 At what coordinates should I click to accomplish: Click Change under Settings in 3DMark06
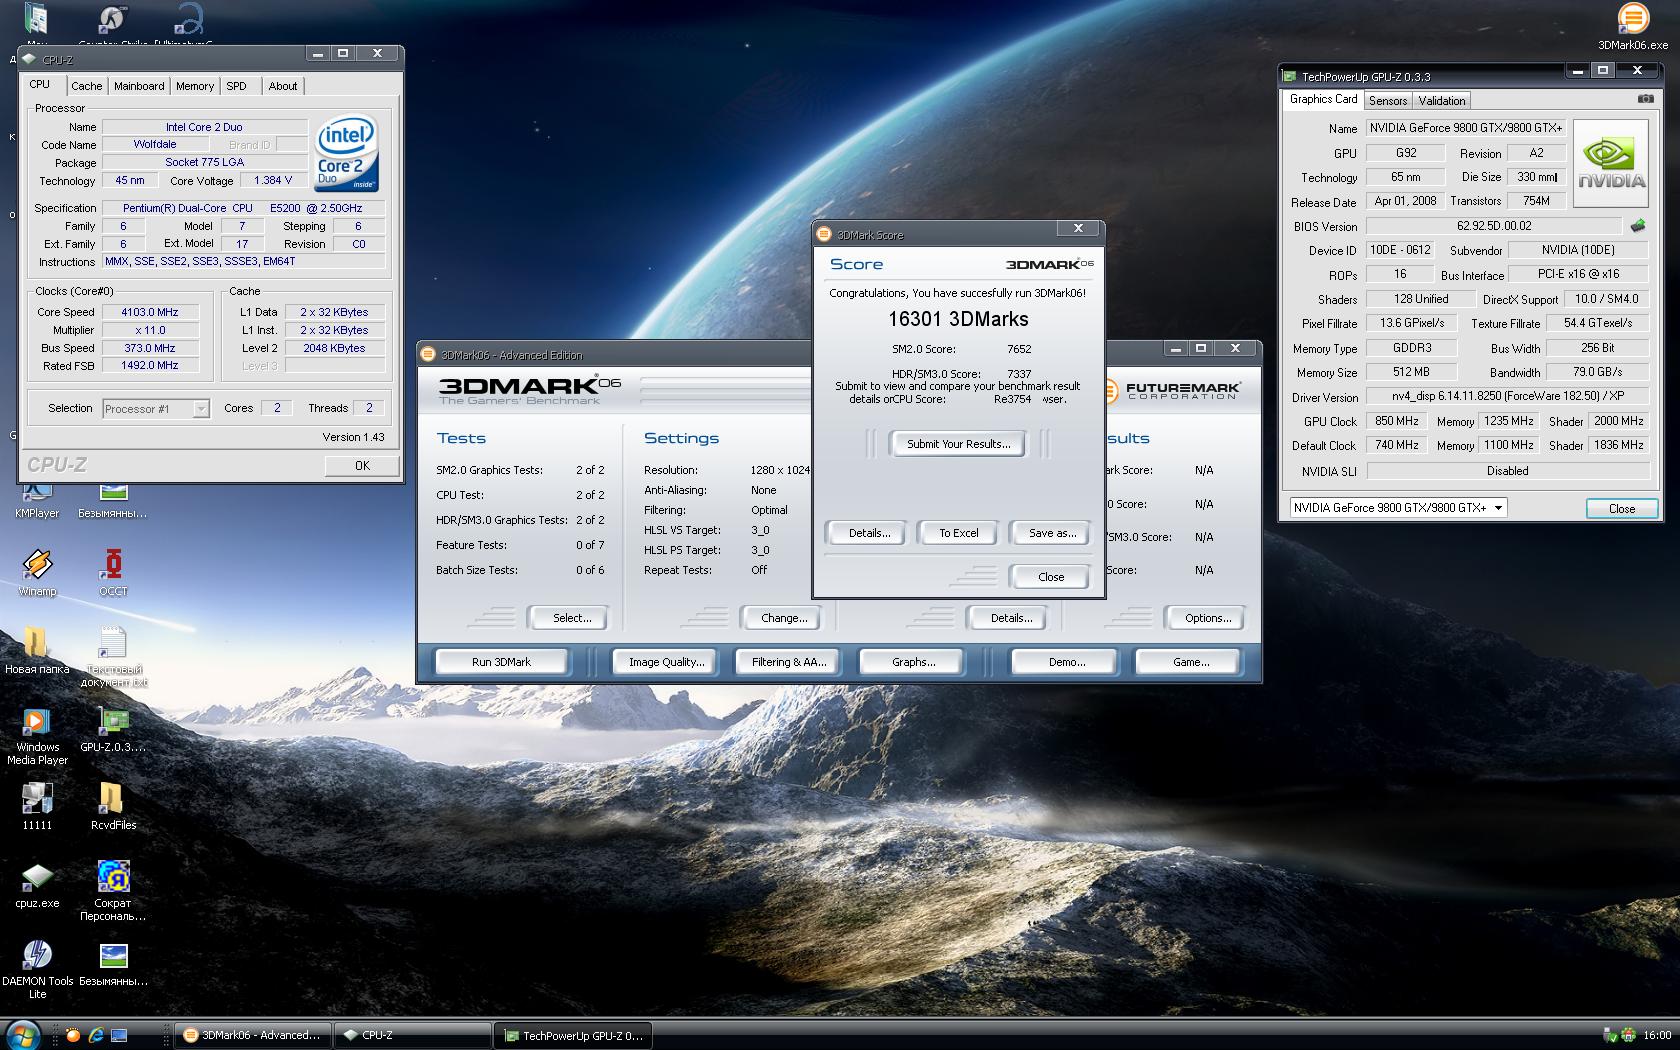tap(784, 618)
